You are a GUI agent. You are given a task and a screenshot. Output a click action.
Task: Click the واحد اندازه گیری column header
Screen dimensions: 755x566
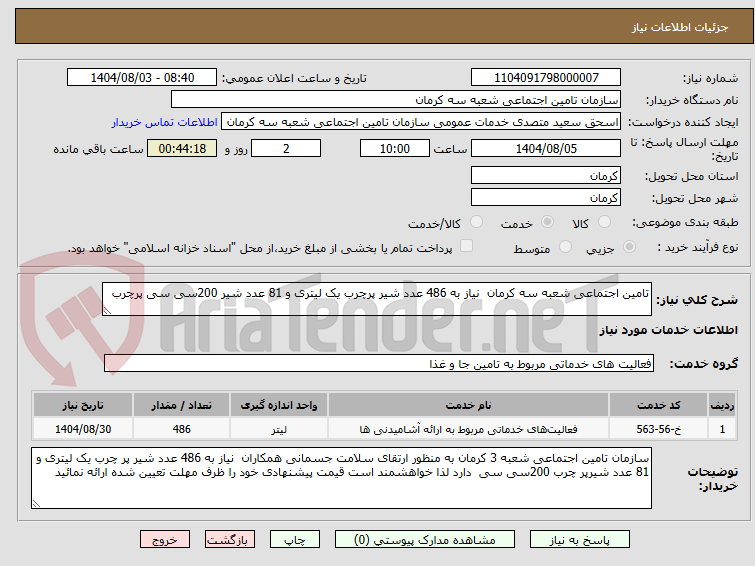(x=279, y=405)
